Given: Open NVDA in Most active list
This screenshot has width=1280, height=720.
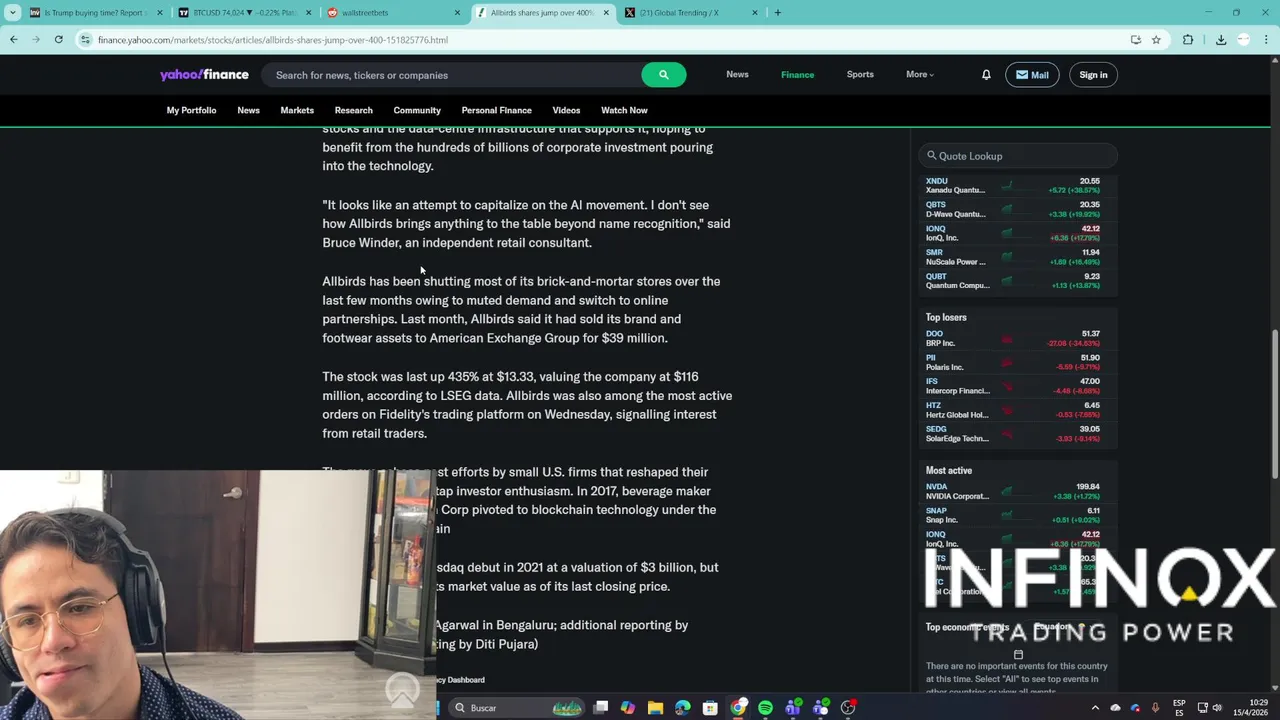Looking at the screenshot, I should 936,487.
